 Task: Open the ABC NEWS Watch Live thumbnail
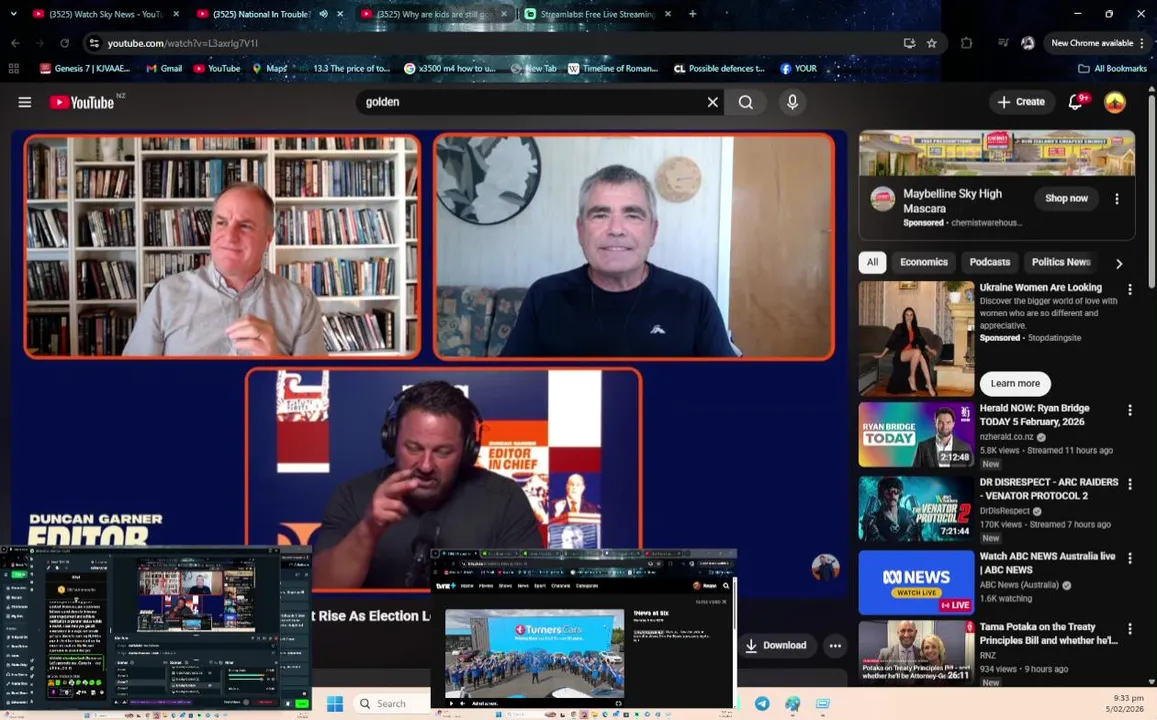pyautogui.click(x=916, y=583)
